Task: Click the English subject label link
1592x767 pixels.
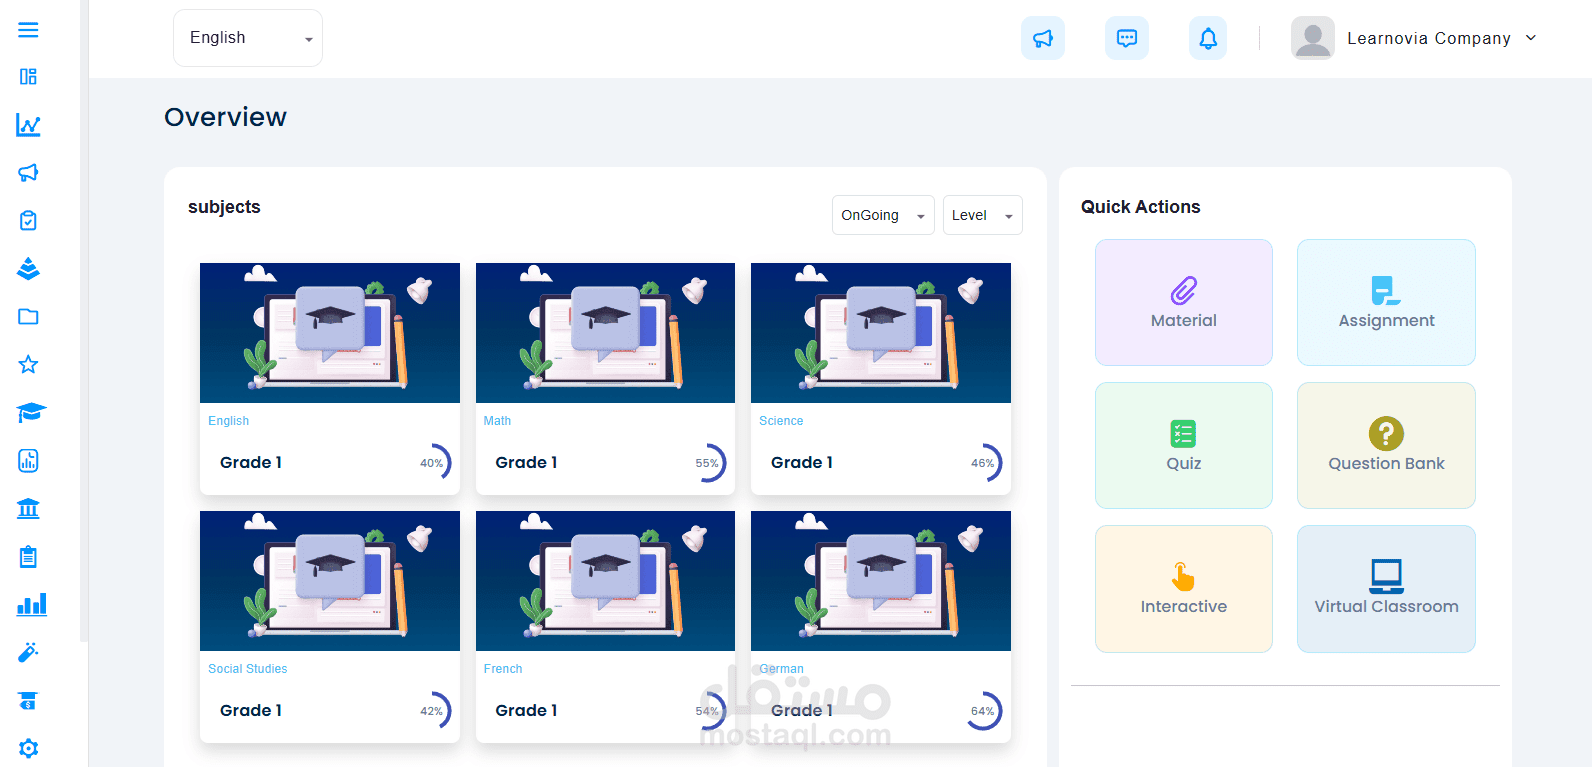Action: (229, 421)
